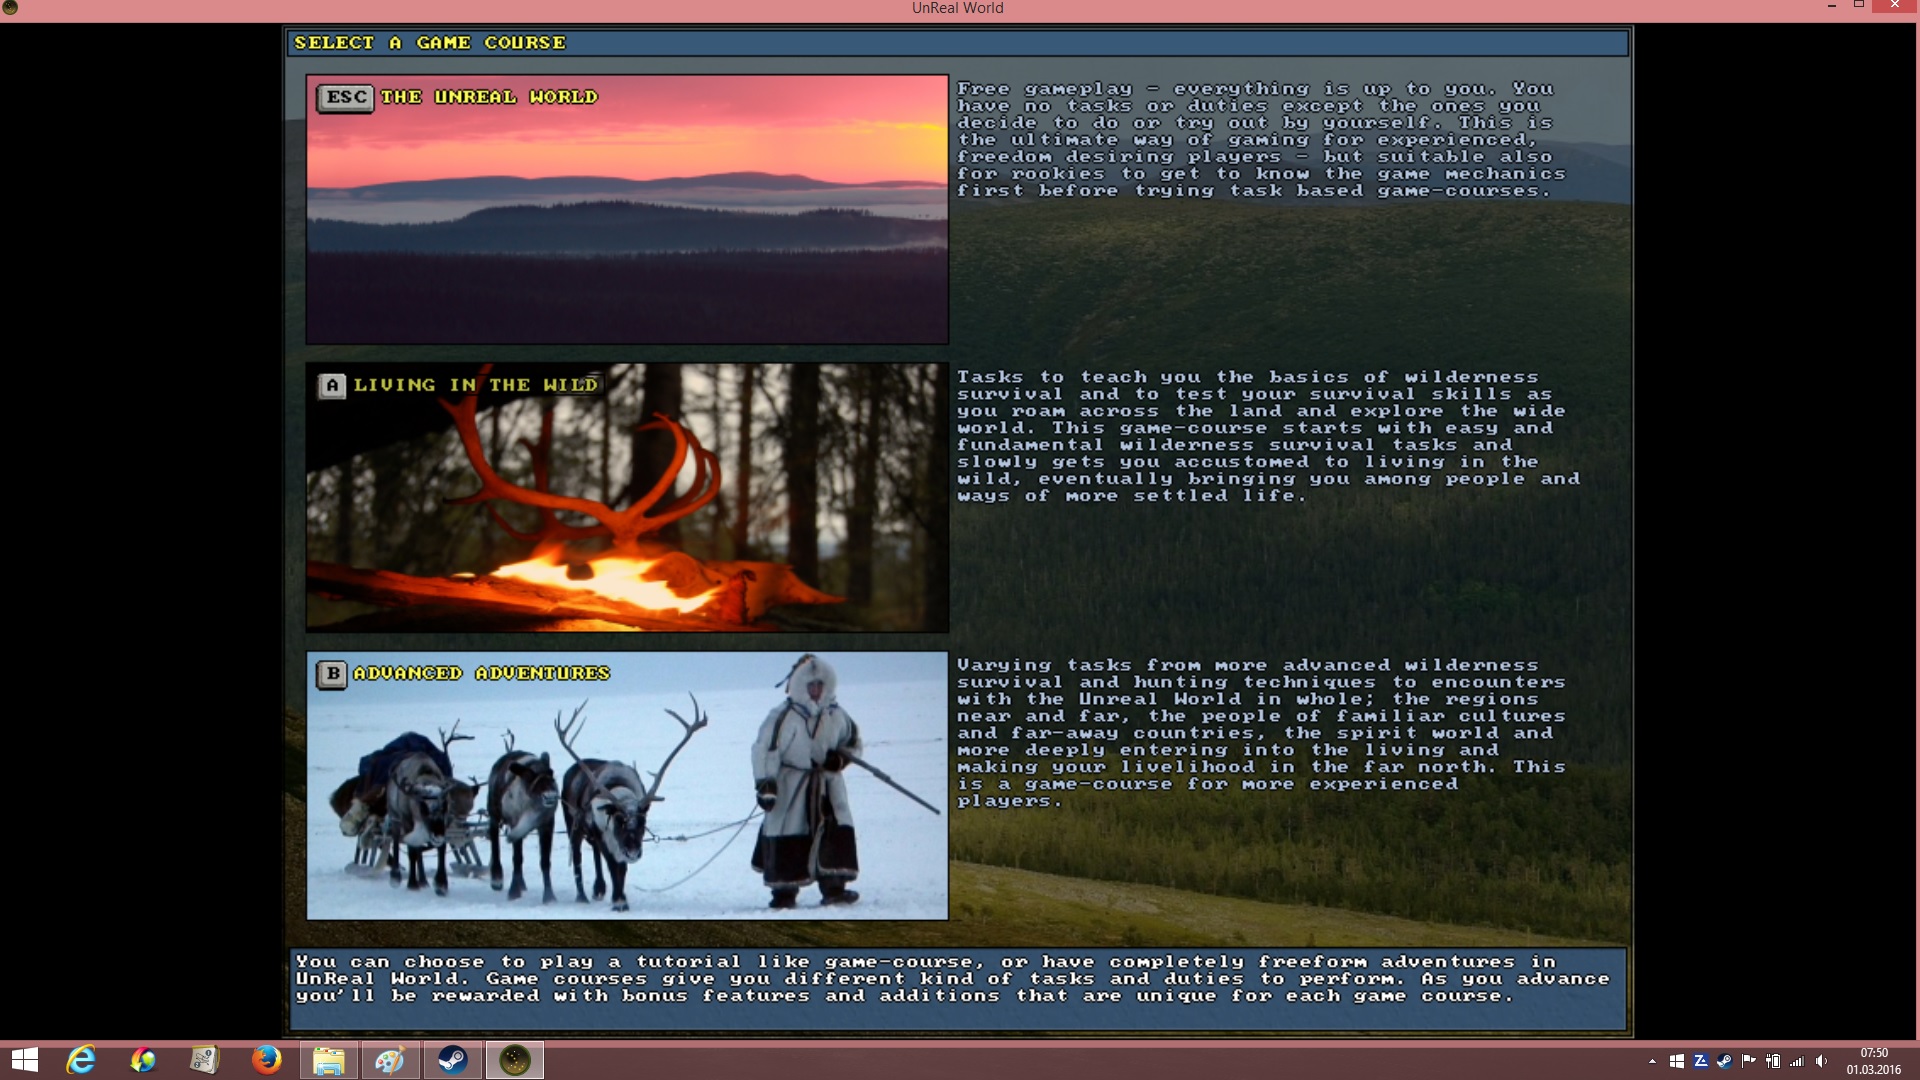Open network signal tray icon
This screenshot has height=1080, width=1920.
point(1797,1061)
